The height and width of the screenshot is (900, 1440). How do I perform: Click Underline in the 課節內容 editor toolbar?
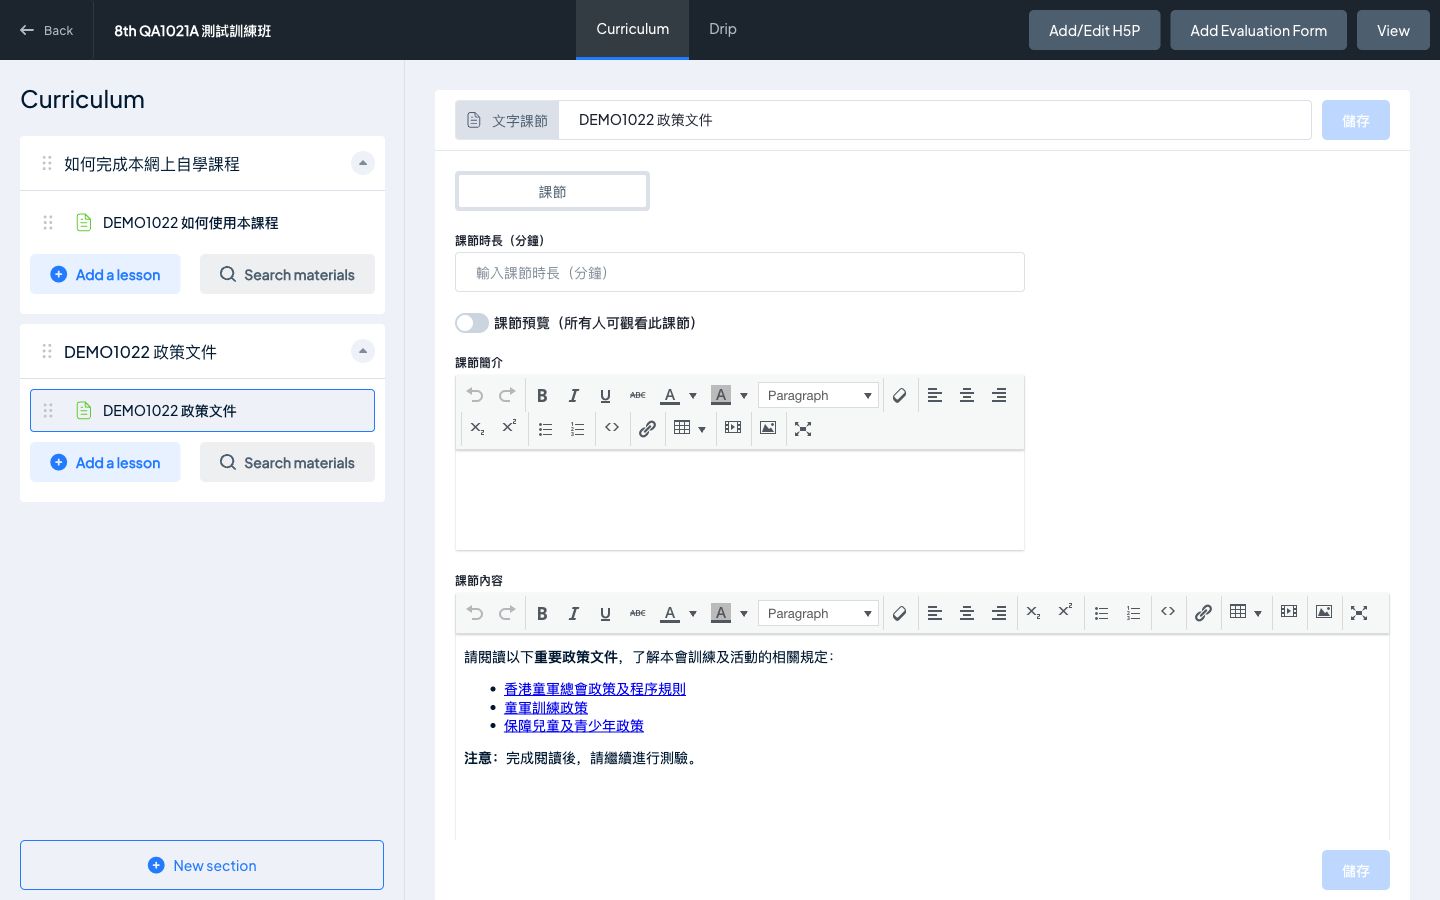pos(605,613)
